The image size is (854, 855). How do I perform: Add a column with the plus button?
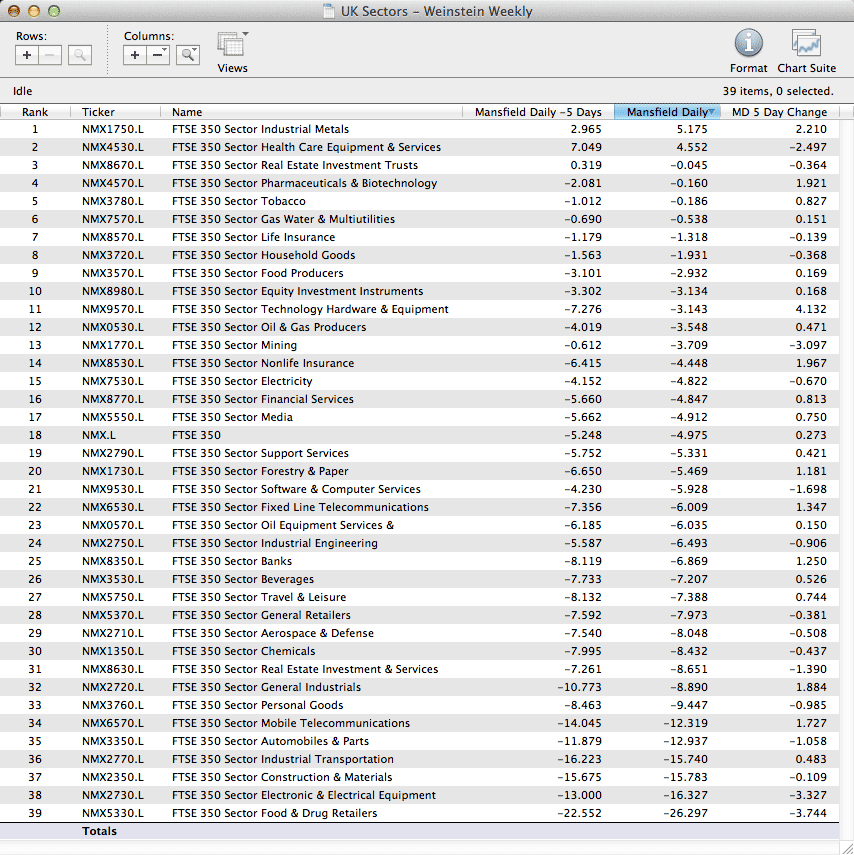click(135, 56)
